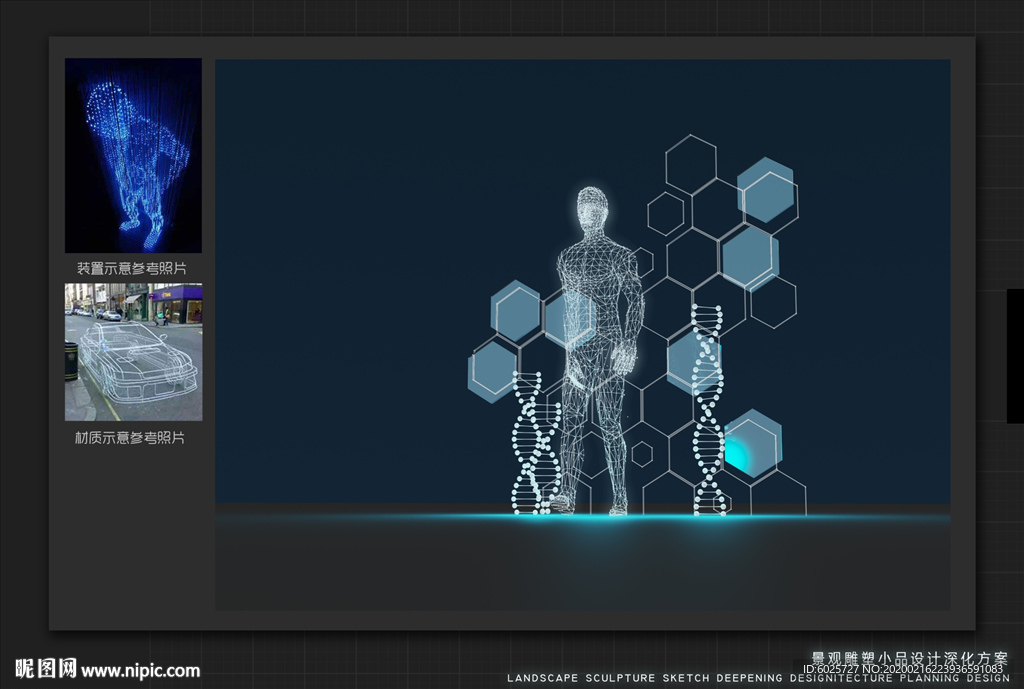Click the 装置示意参考照片 caption
1024x689 pixels.
click(131, 269)
